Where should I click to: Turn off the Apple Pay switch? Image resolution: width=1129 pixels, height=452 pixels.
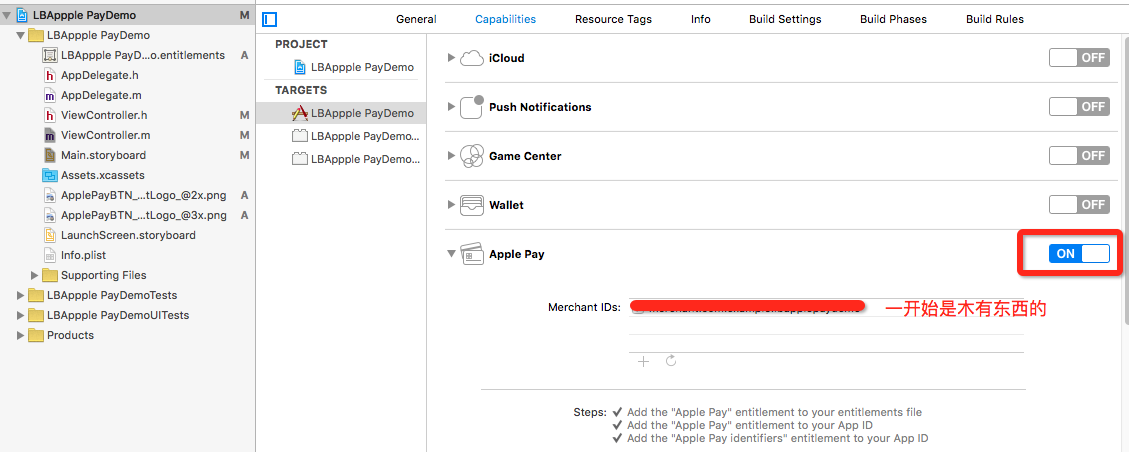(1078, 254)
